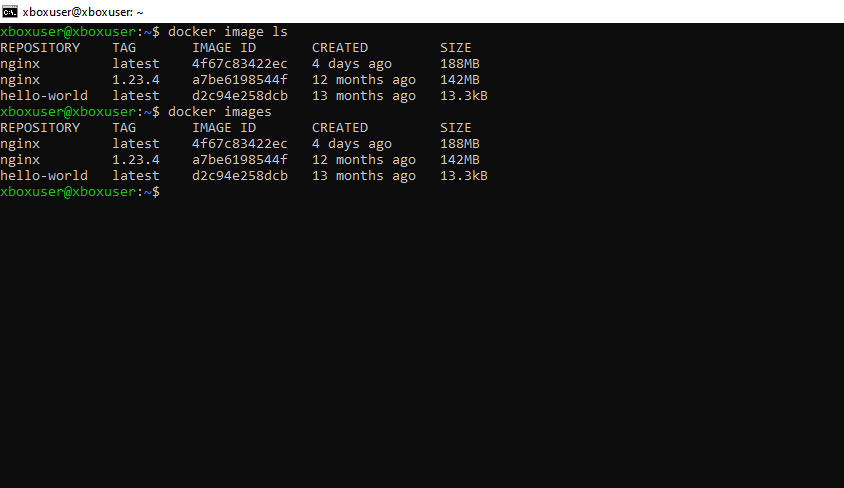Click image ID 4f67c83422ec in first listing

(240, 63)
